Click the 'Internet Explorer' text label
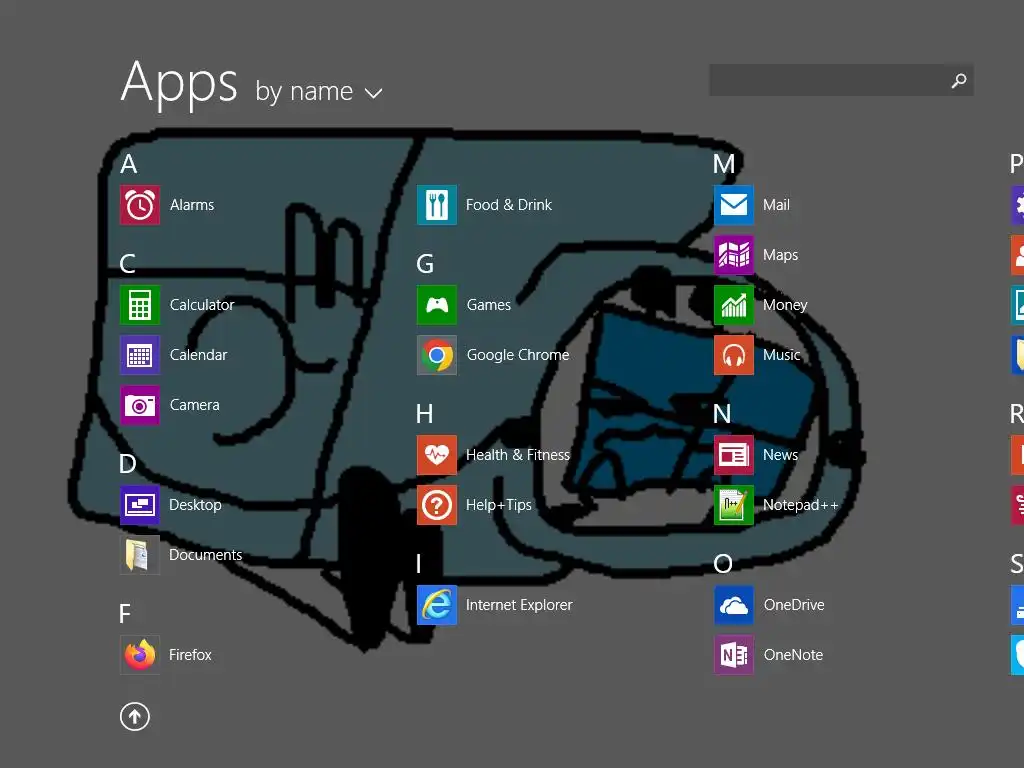1024x768 pixels. 519,605
